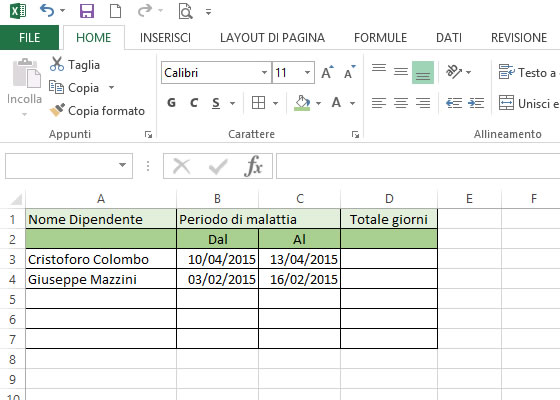This screenshot has width=560, height=400.
Task: Toggle bottom vertical alignment (highlighted)
Action: (423, 72)
